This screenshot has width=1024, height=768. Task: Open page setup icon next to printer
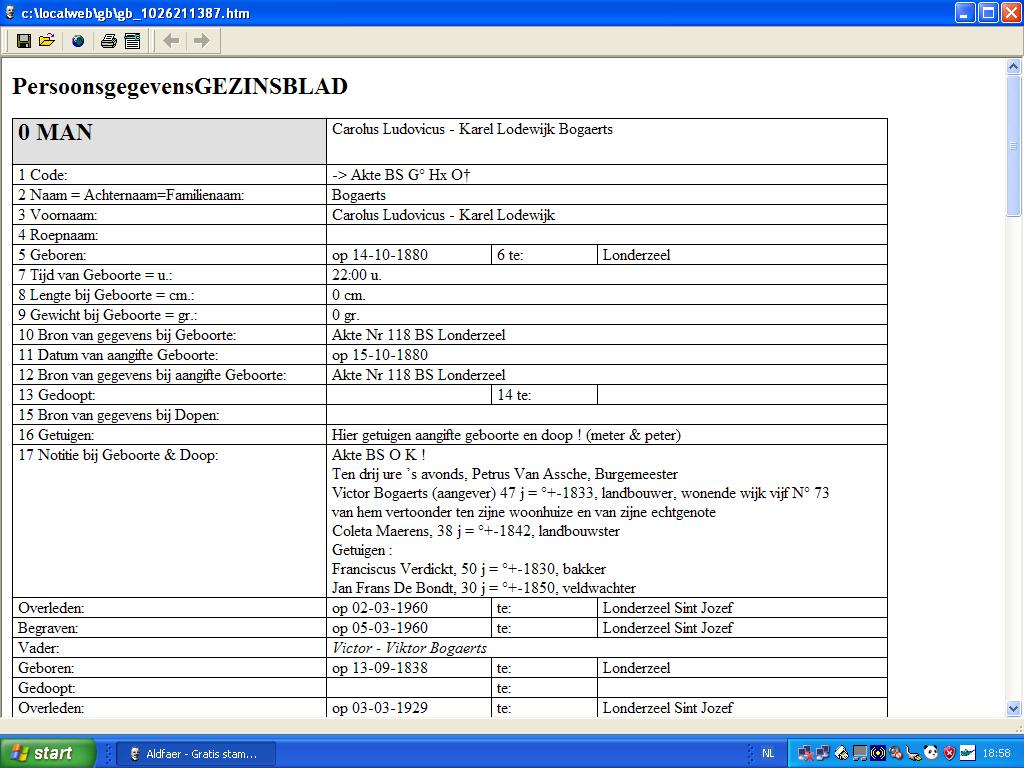[133, 41]
